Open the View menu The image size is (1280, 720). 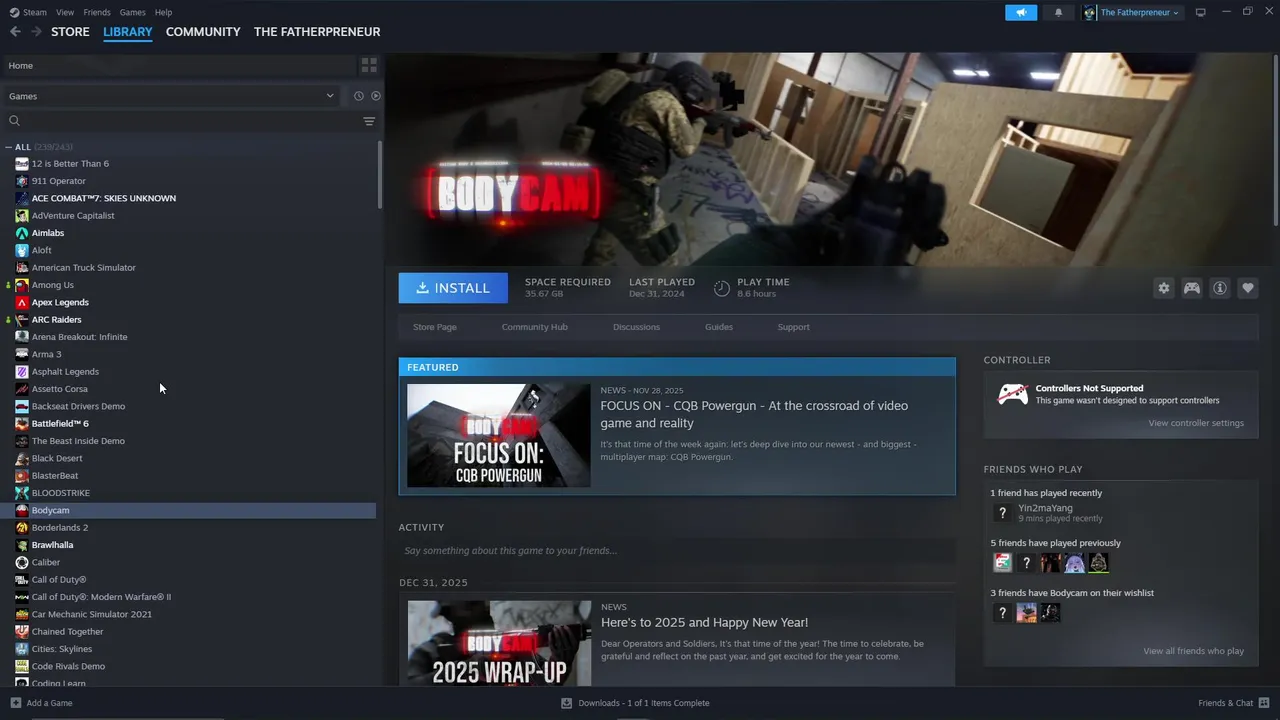(x=65, y=12)
